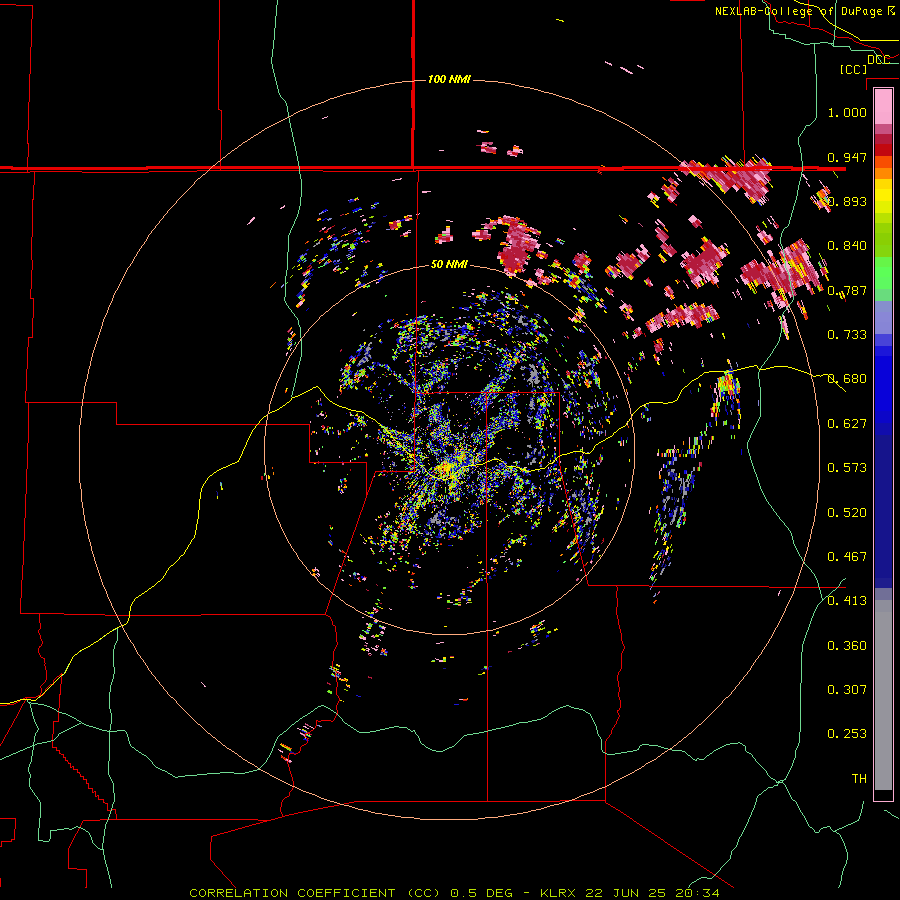
Task: Click the 100 NMI range ring label
Action: point(449,79)
